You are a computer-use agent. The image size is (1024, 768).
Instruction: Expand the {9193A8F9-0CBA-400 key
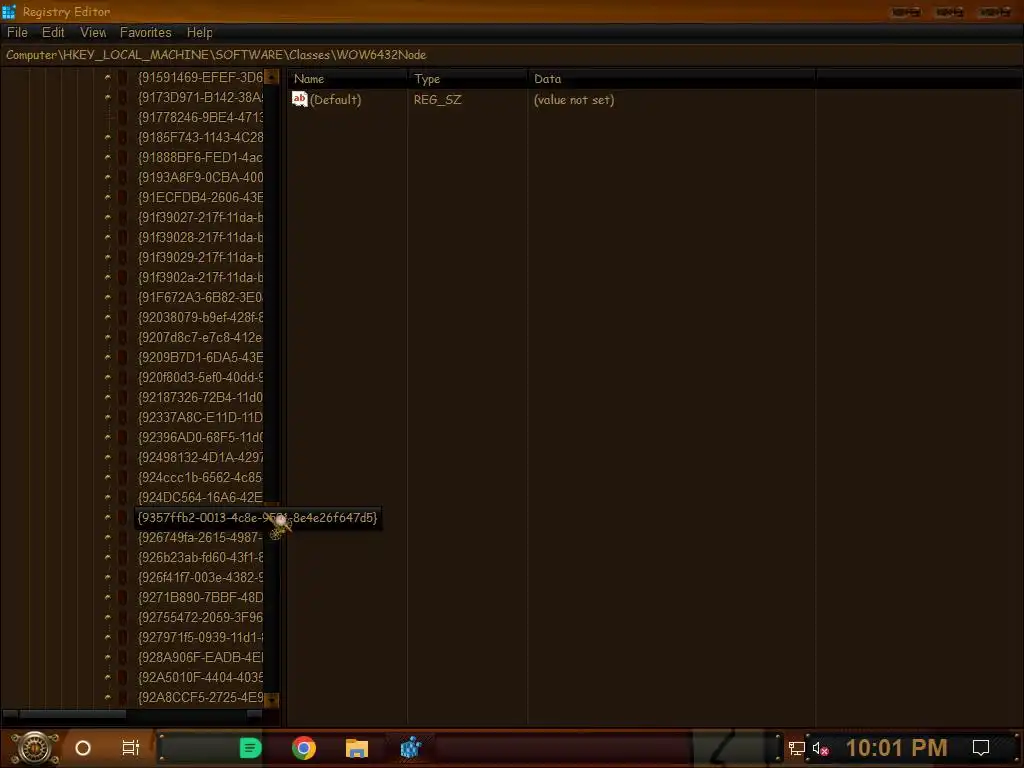point(108,177)
